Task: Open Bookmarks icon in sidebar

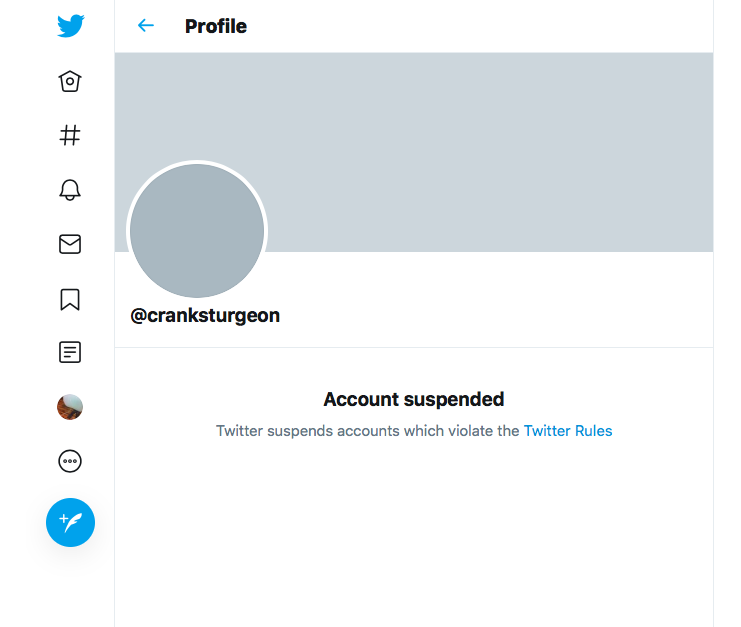Action: (70, 299)
